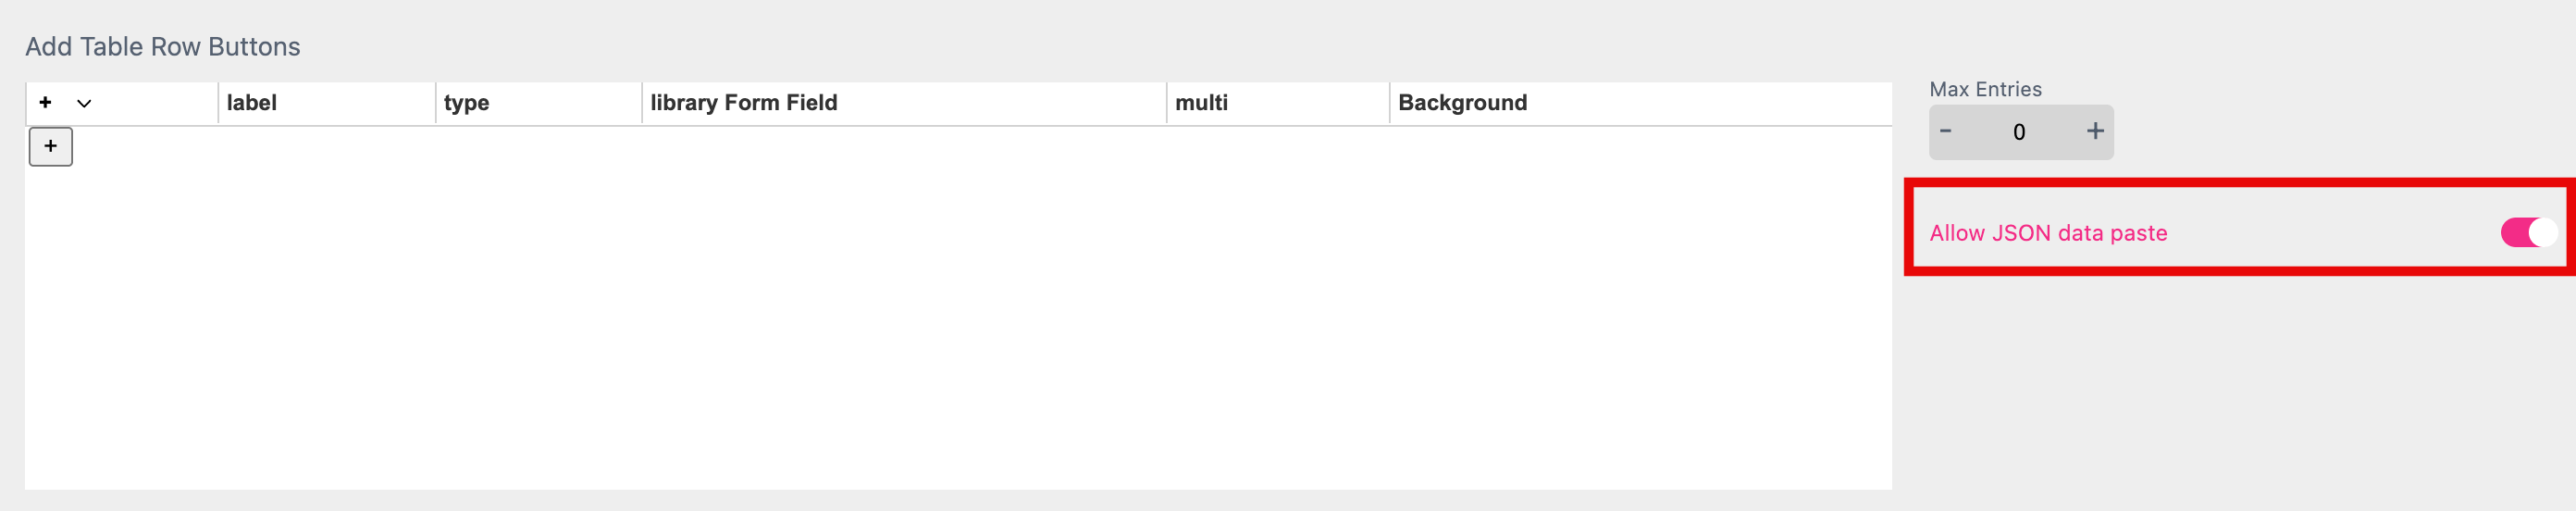
Task: Select the label column header
Action: tap(252, 103)
